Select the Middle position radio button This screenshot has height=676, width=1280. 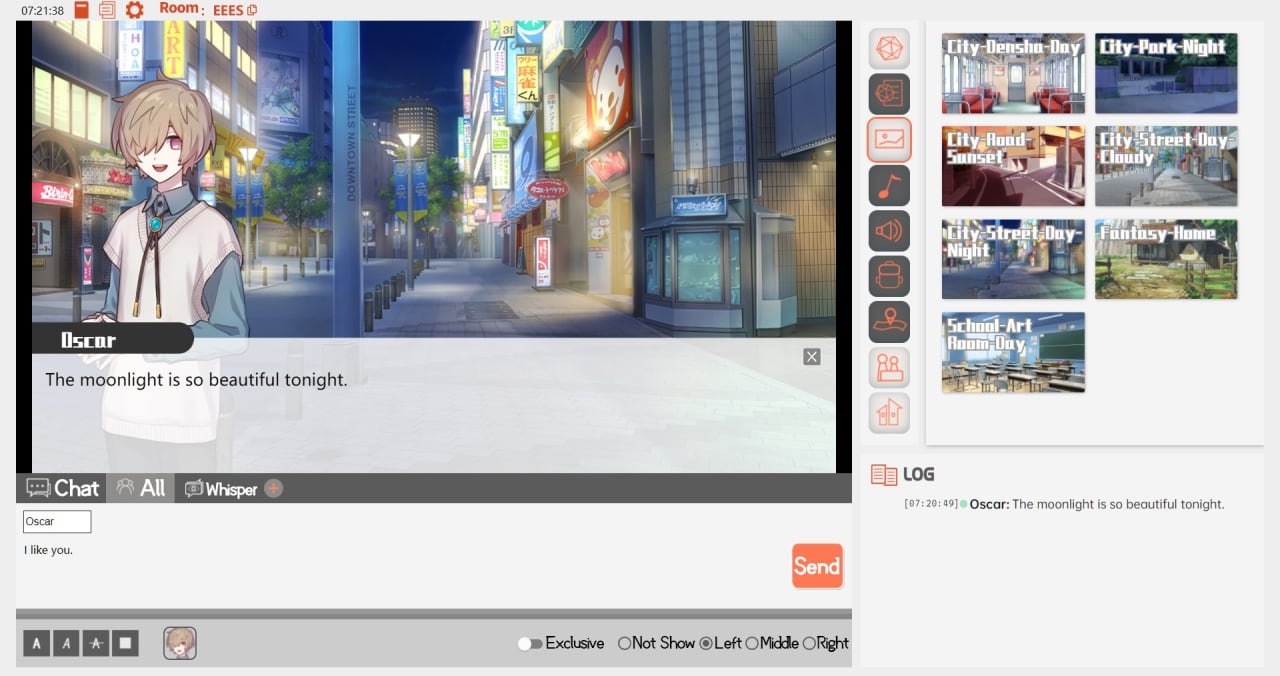pos(752,643)
